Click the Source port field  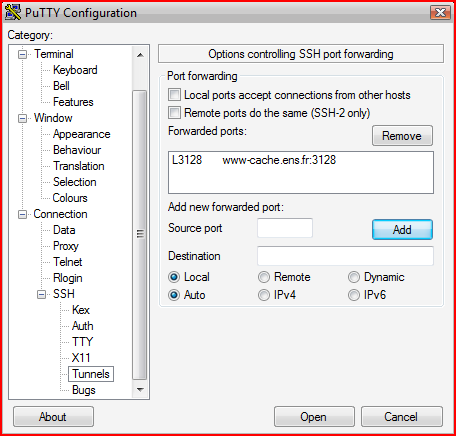[285, 228]
